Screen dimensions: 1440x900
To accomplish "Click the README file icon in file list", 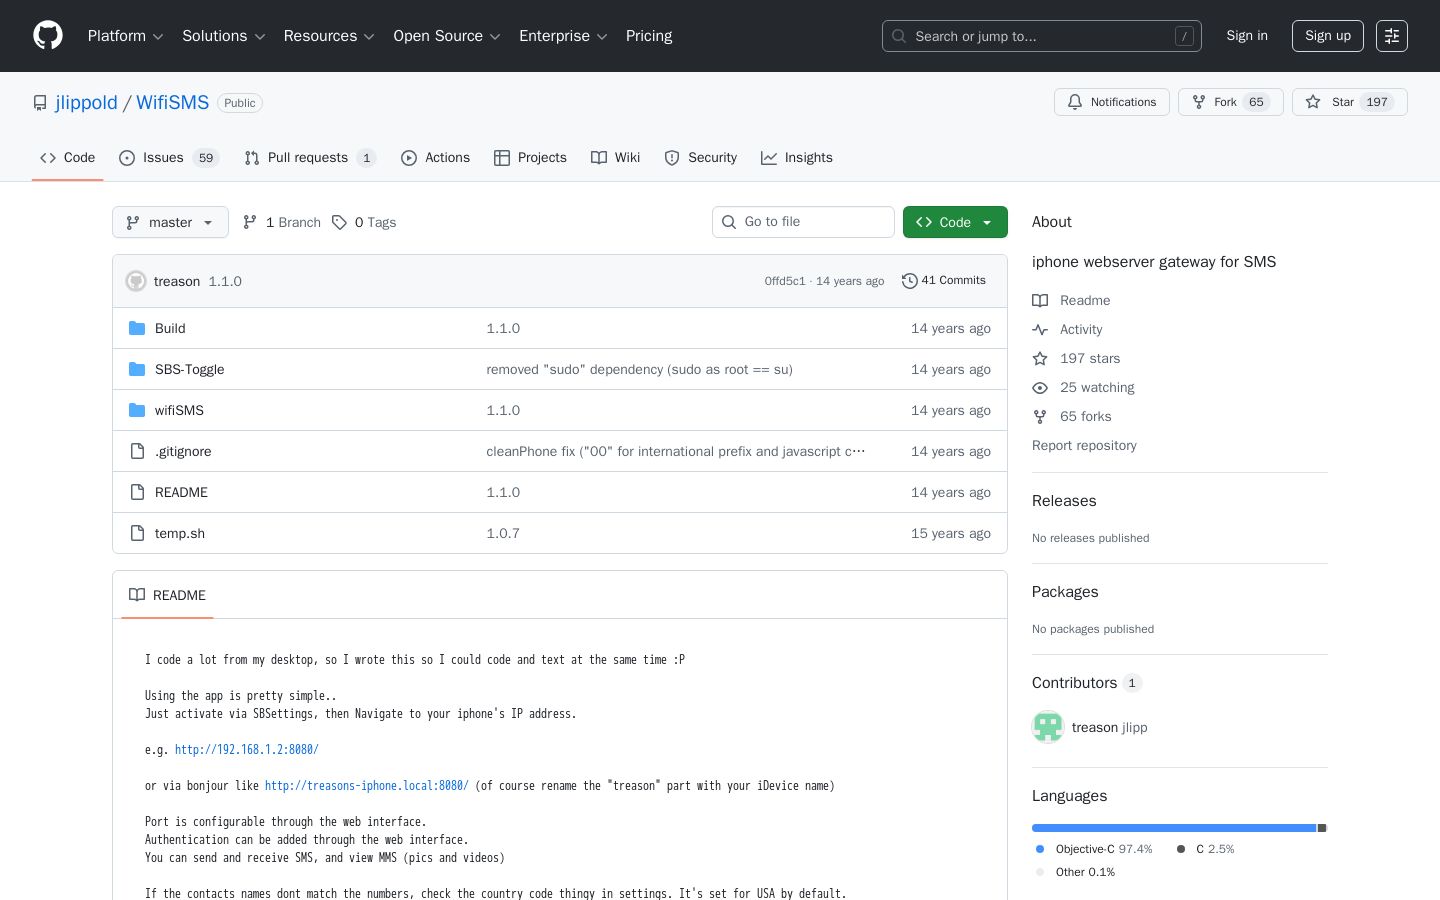I will pyautogui.click(x=138, y=492).
